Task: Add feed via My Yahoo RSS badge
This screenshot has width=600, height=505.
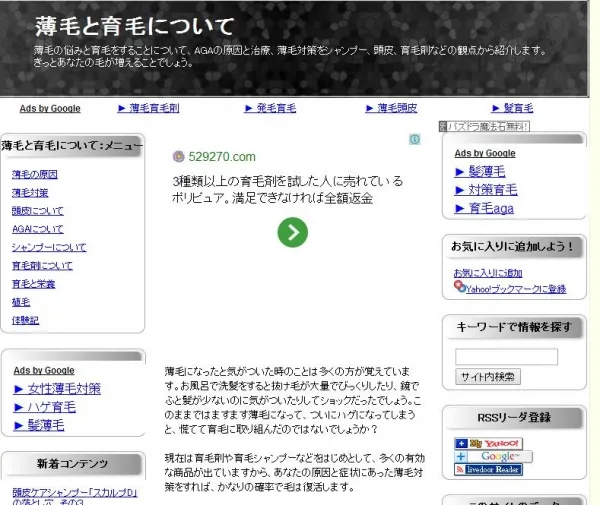Action: click(488, 443)
